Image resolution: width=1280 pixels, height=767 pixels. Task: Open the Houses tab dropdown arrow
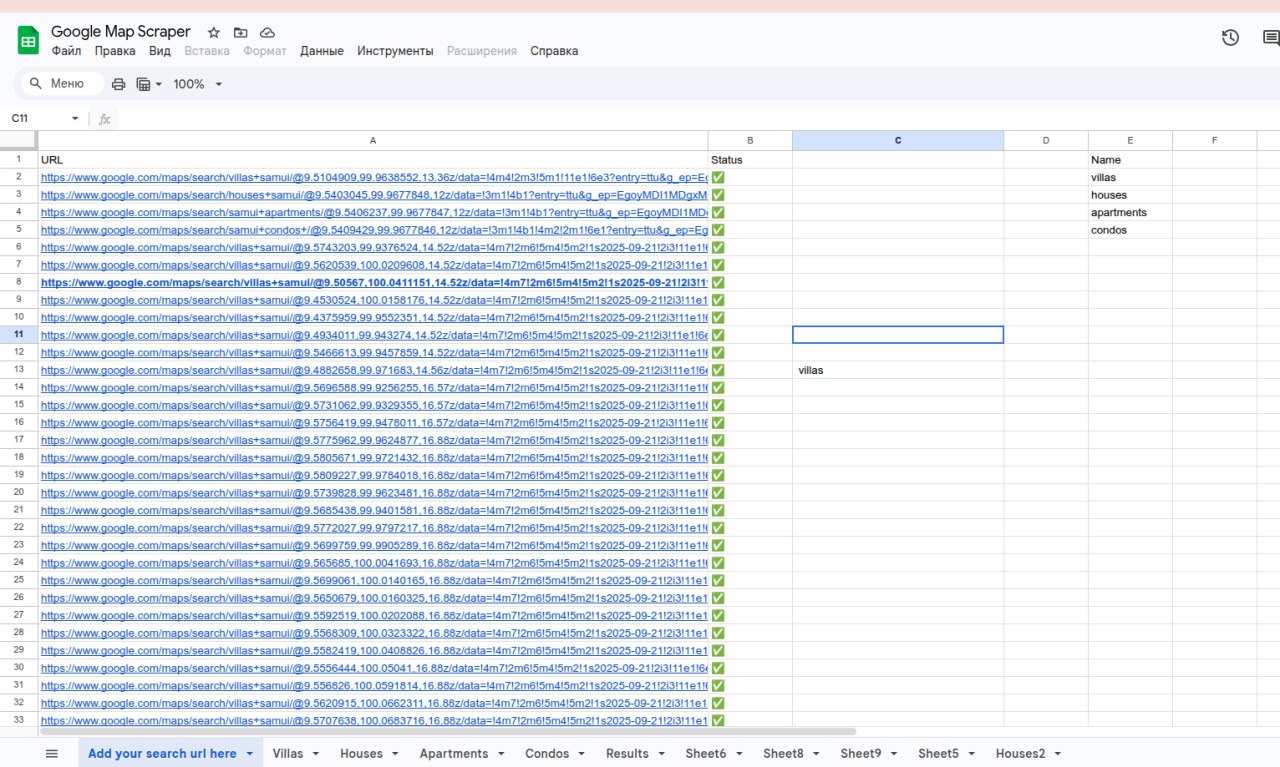point(395,754)
